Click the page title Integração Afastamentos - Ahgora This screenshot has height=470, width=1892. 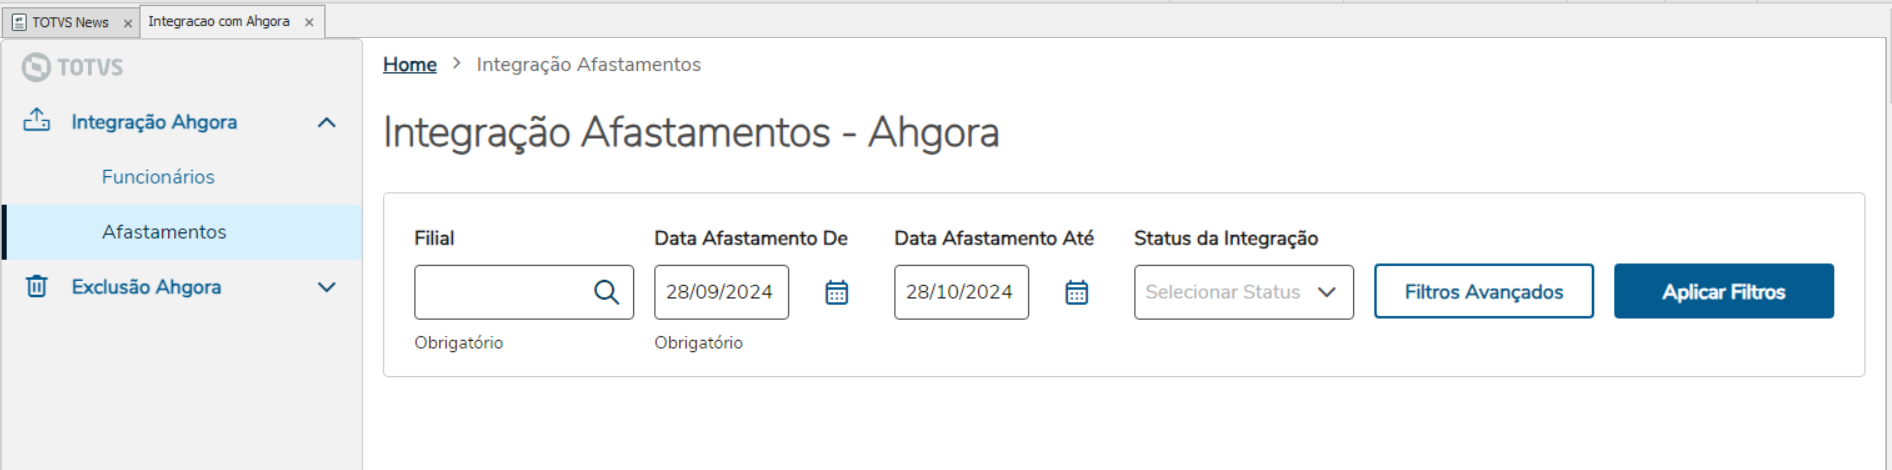coord(691,132)
